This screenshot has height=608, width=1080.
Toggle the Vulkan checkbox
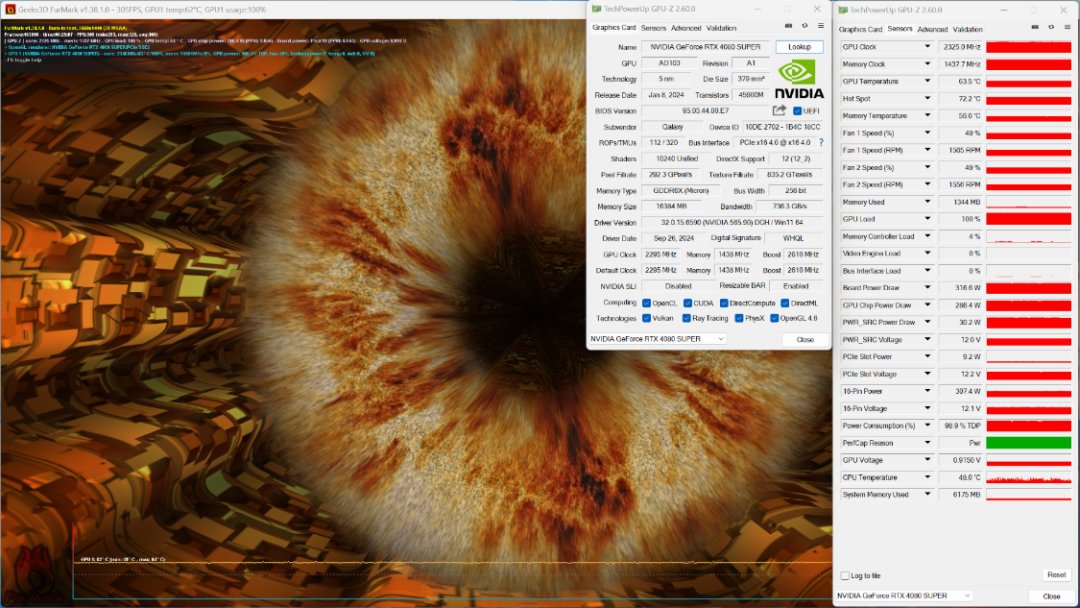[646, 318]
